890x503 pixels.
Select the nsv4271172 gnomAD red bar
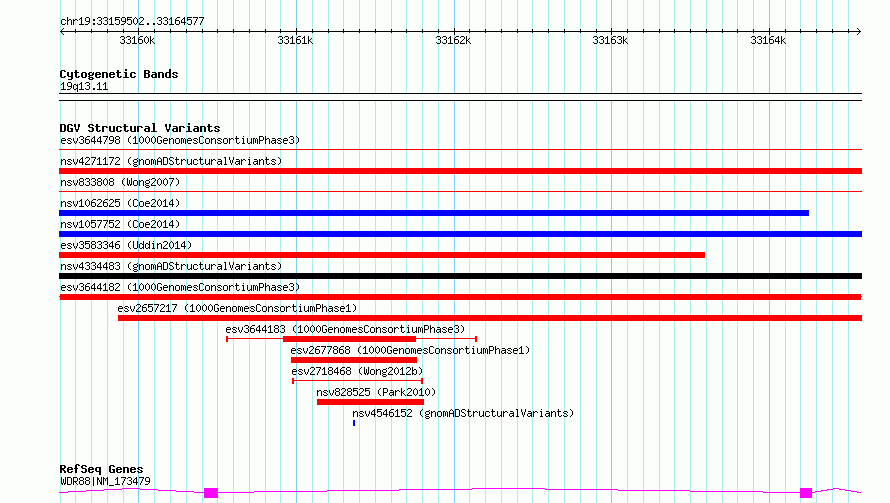coord(460,171)
